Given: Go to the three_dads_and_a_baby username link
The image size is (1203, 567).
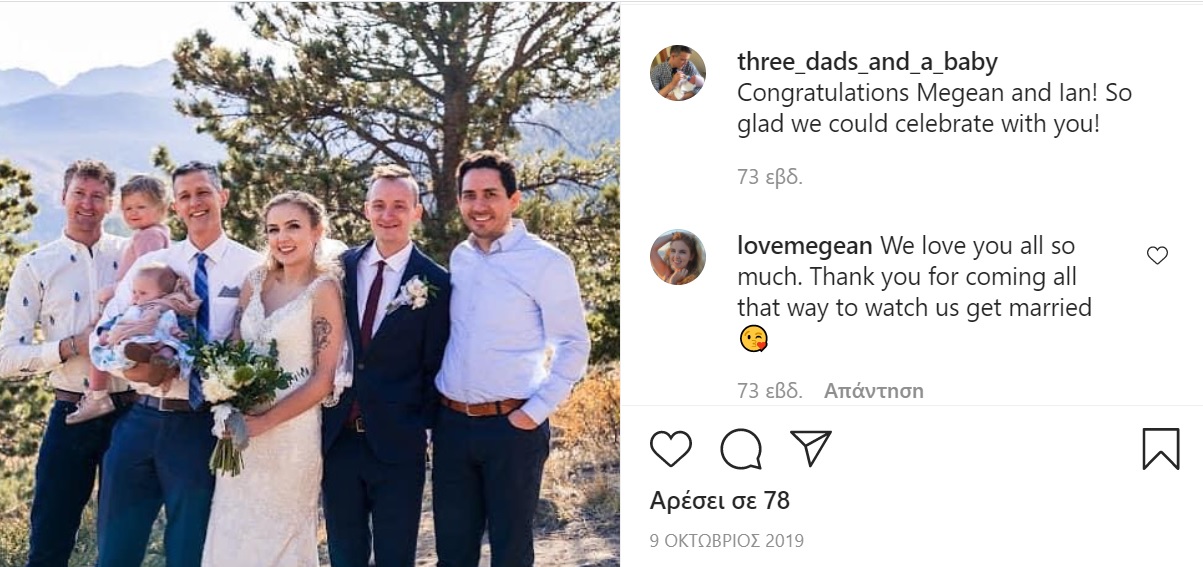Looking at the screenshot, I should 867,62.
